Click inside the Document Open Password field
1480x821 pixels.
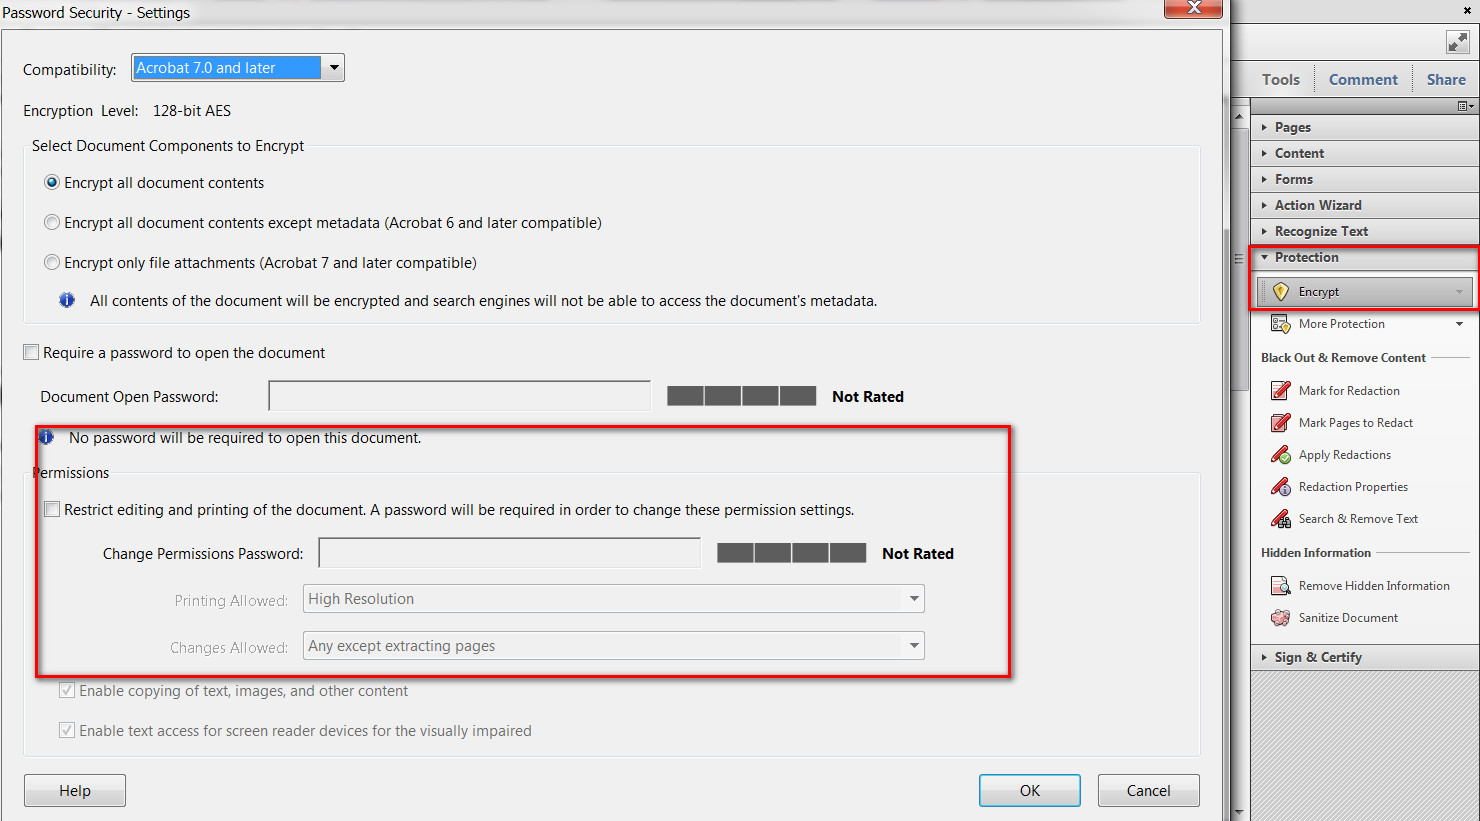click(x=459, y=397)
